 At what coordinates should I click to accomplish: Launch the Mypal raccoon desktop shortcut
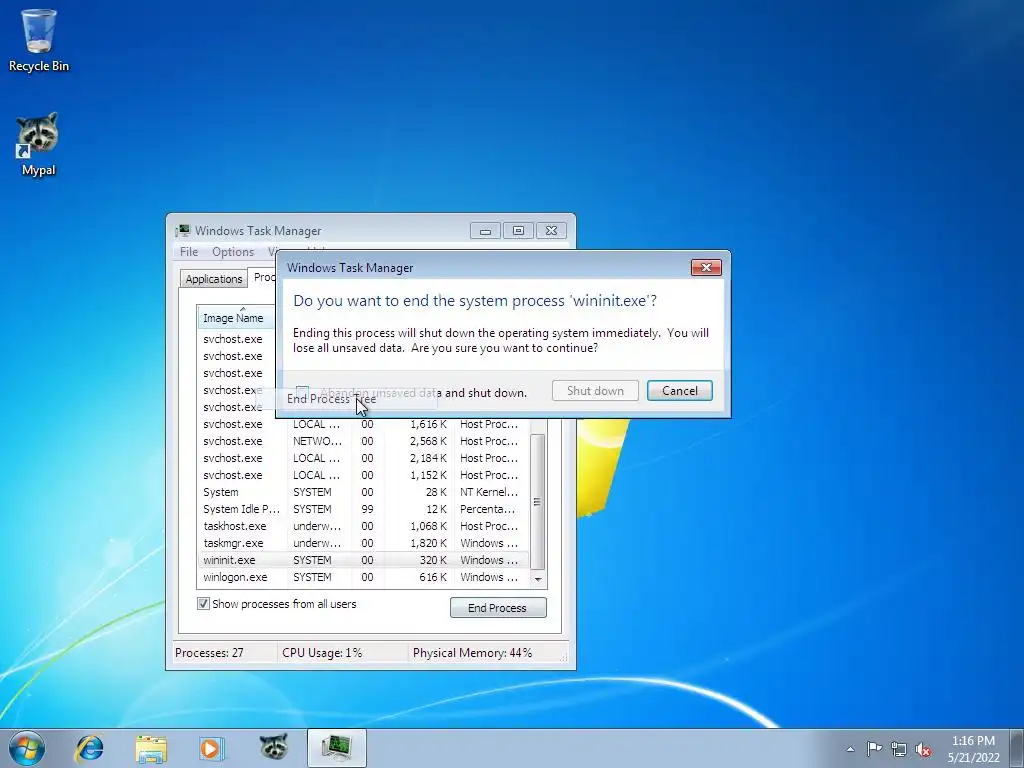tap(39, 144)
